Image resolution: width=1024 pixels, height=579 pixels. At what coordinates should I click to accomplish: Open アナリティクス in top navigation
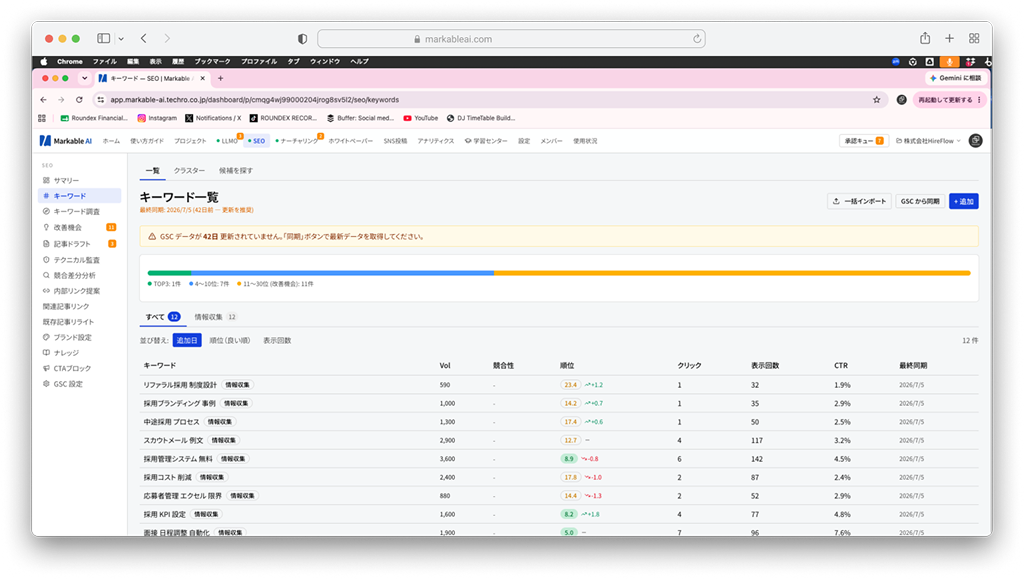pos(436,141)
